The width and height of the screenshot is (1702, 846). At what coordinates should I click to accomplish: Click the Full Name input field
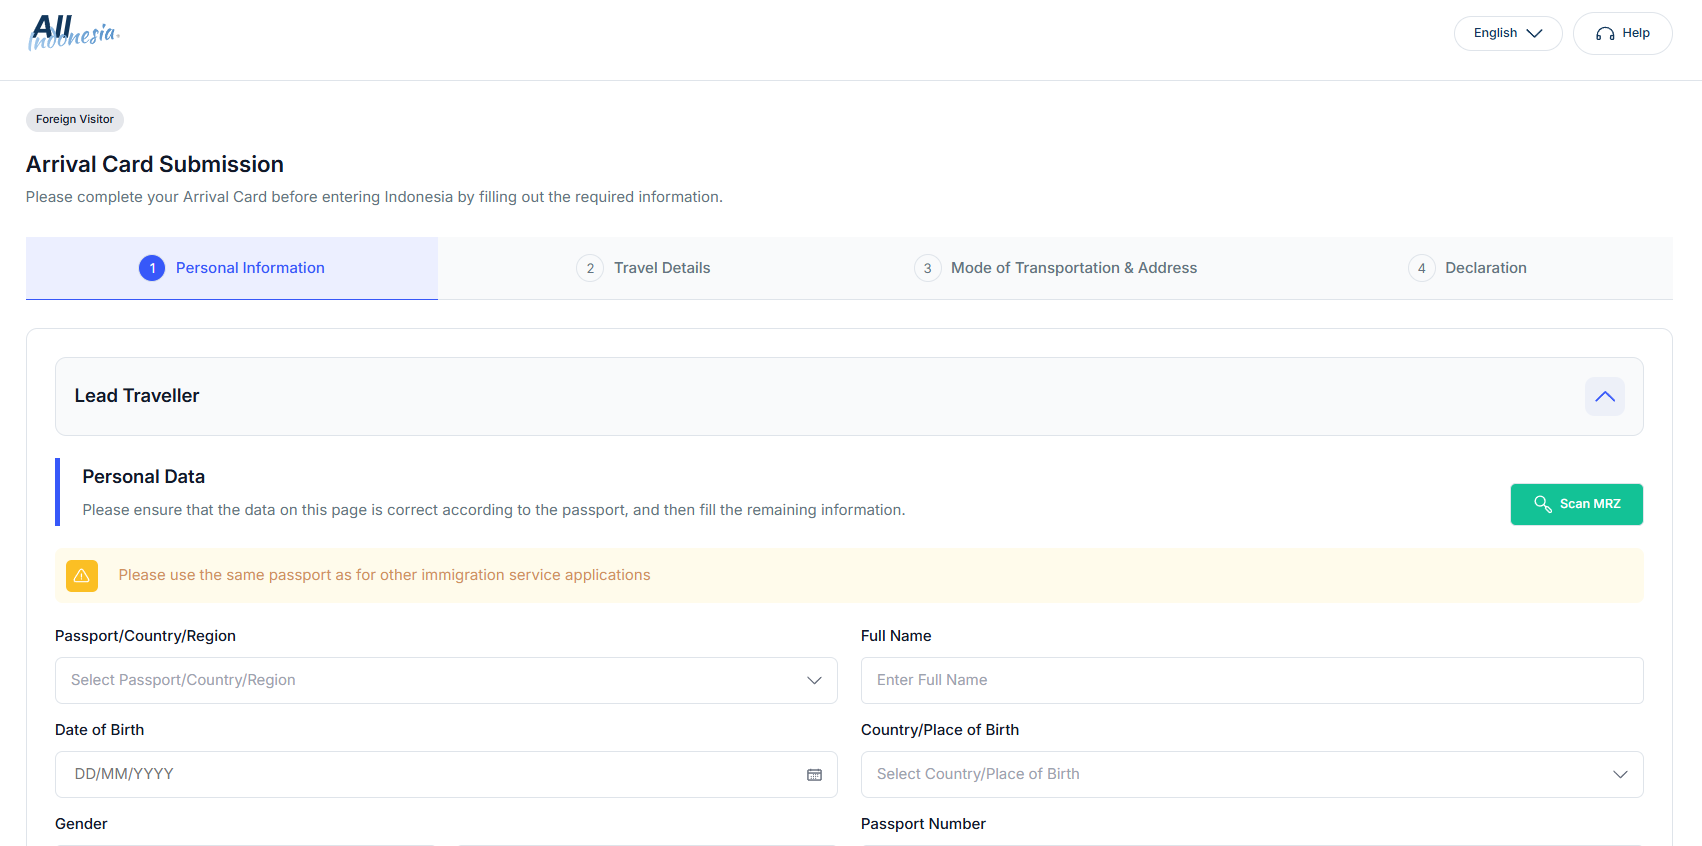pos(1252,680)
